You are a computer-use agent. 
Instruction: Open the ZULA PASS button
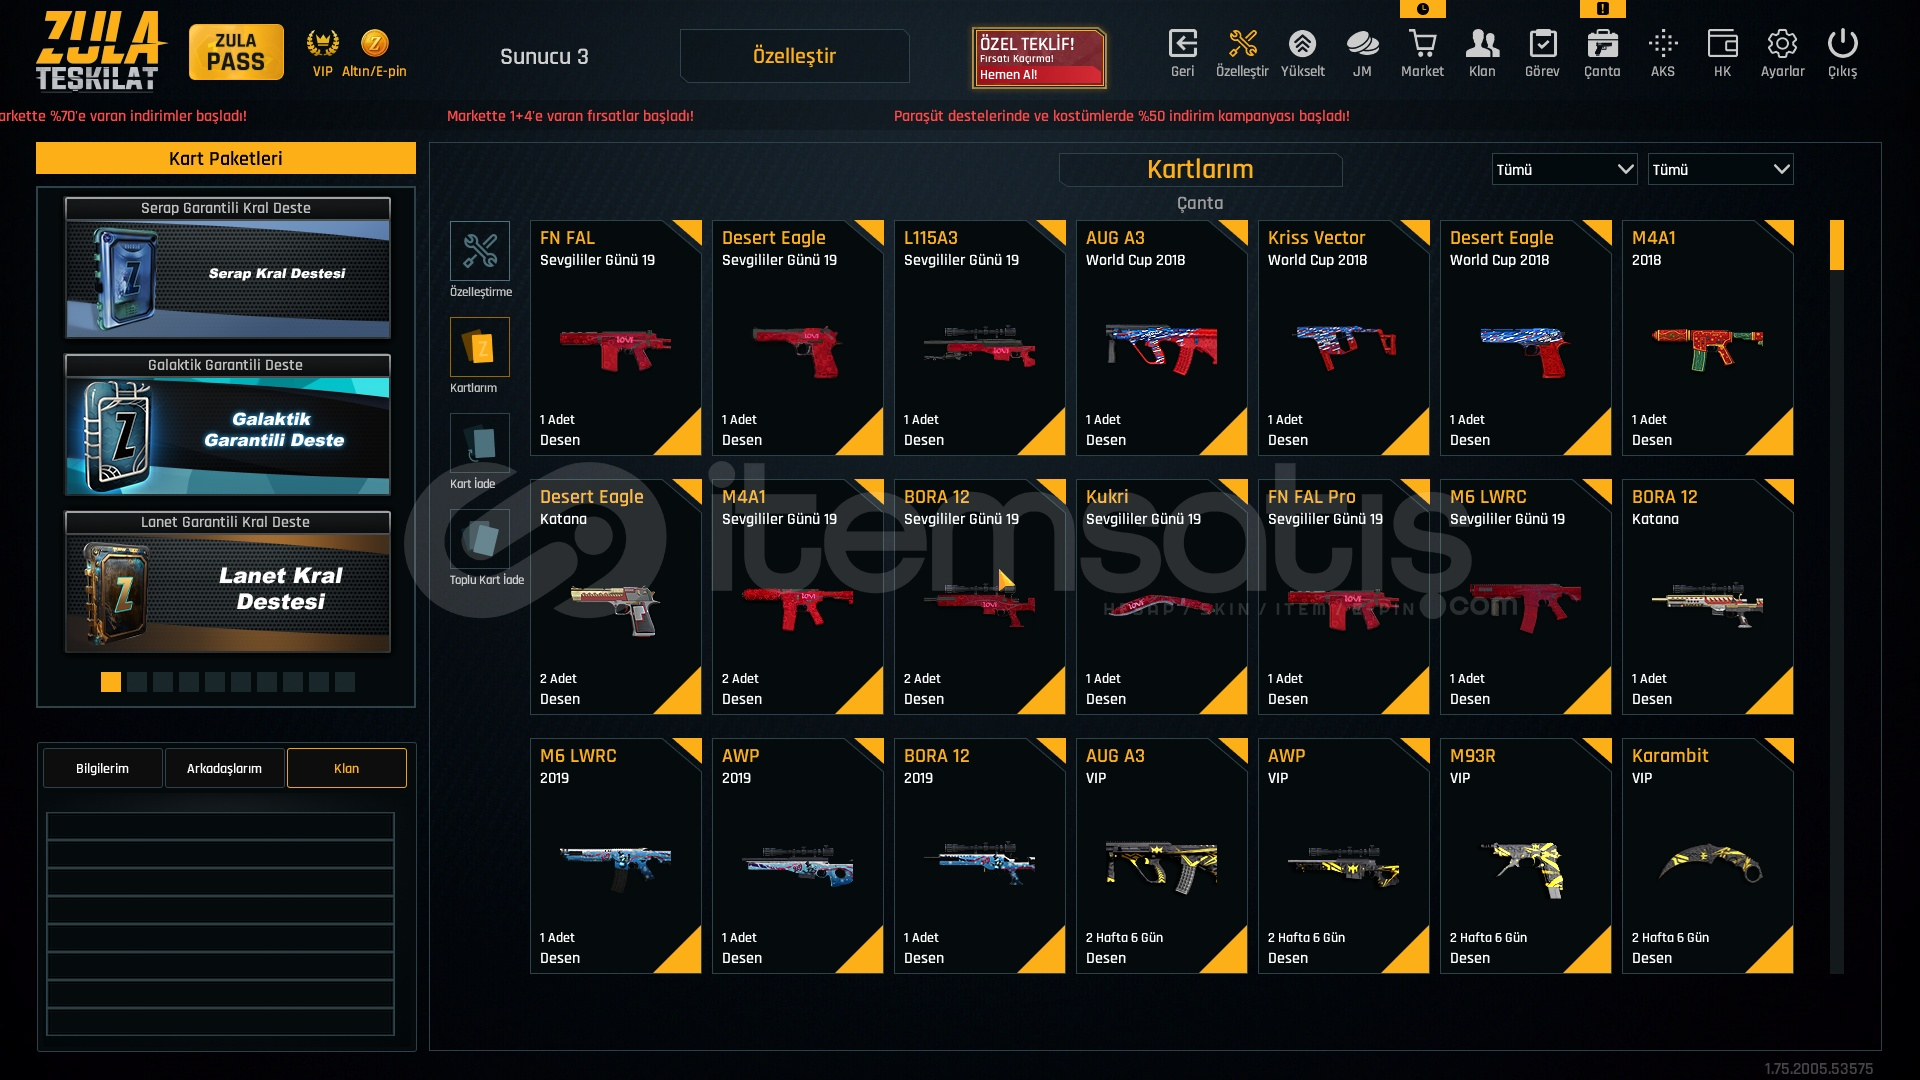236,52
